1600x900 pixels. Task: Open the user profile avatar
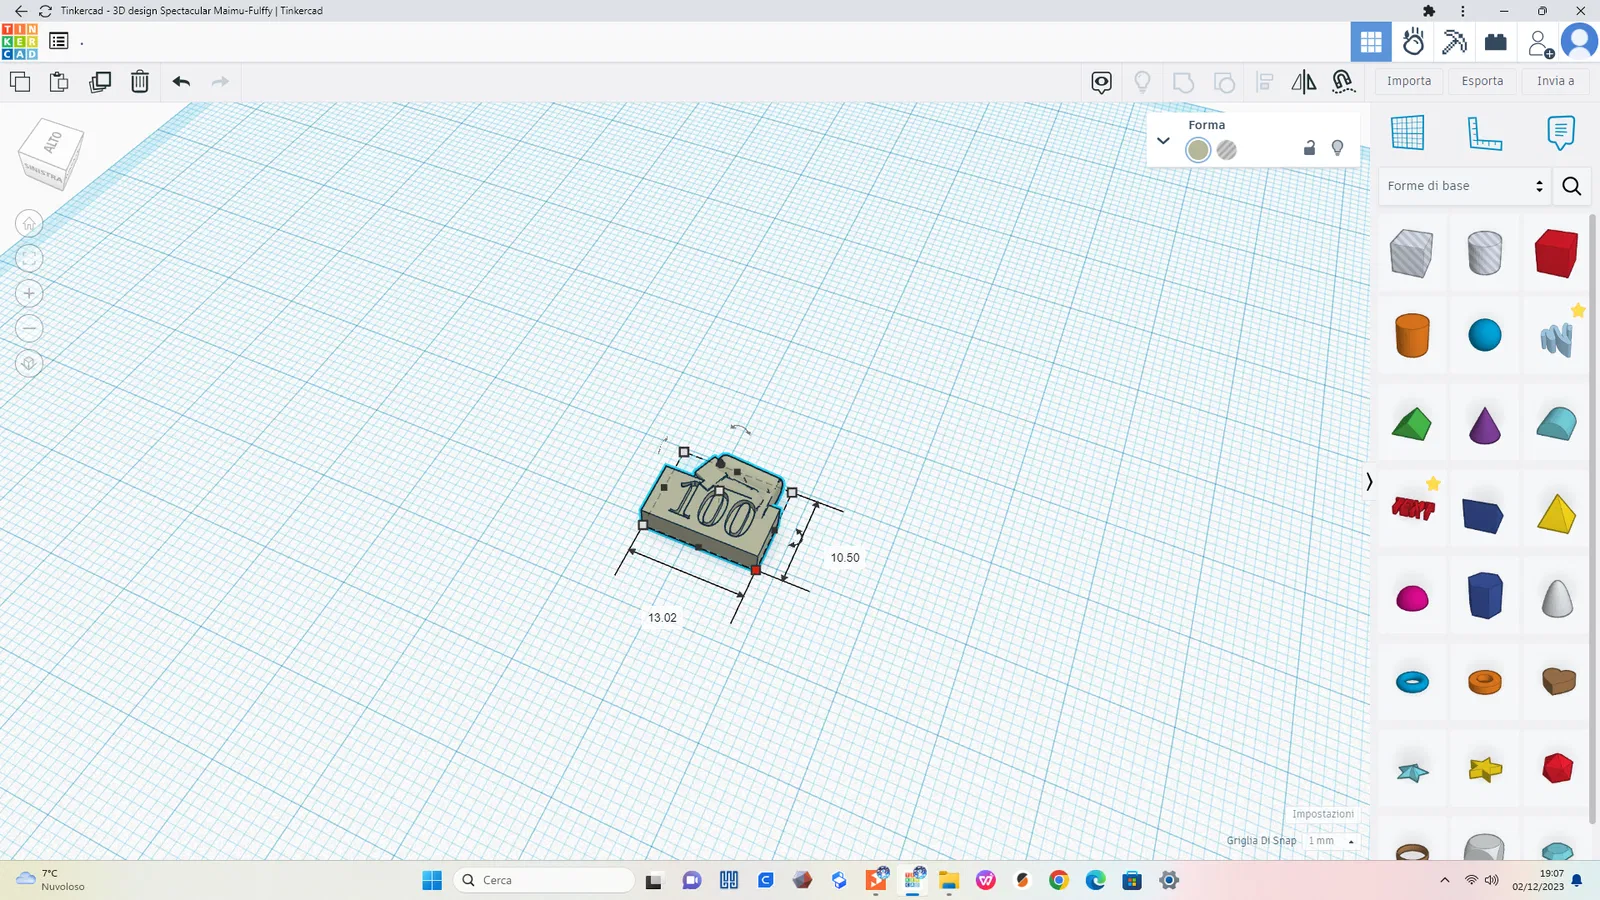pyautogui.click(x=1580, y=42)
